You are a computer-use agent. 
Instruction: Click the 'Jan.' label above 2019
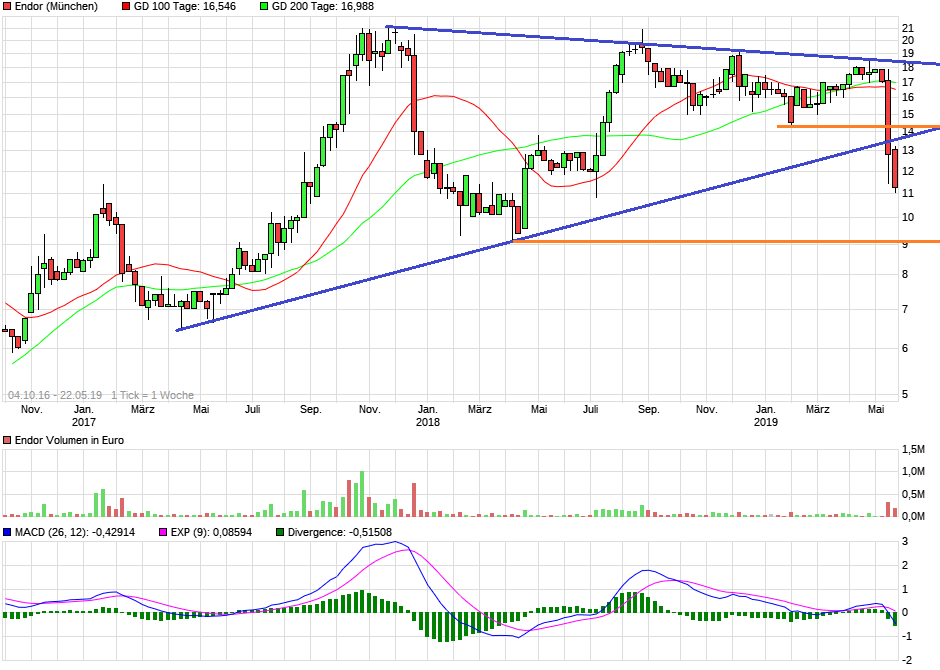[x=766, y=409]
